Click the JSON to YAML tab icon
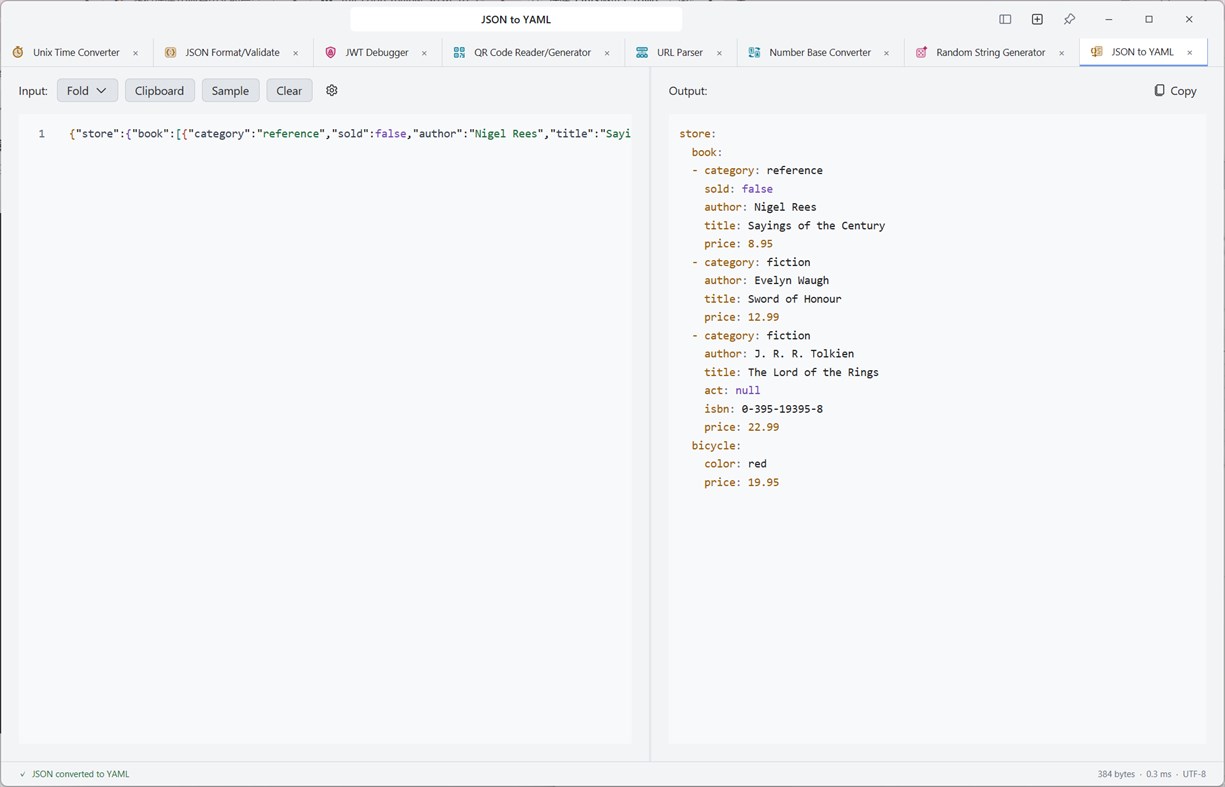Image resolution: width=1225 pixels, height=787 pixels. [x=1097, y=52]
